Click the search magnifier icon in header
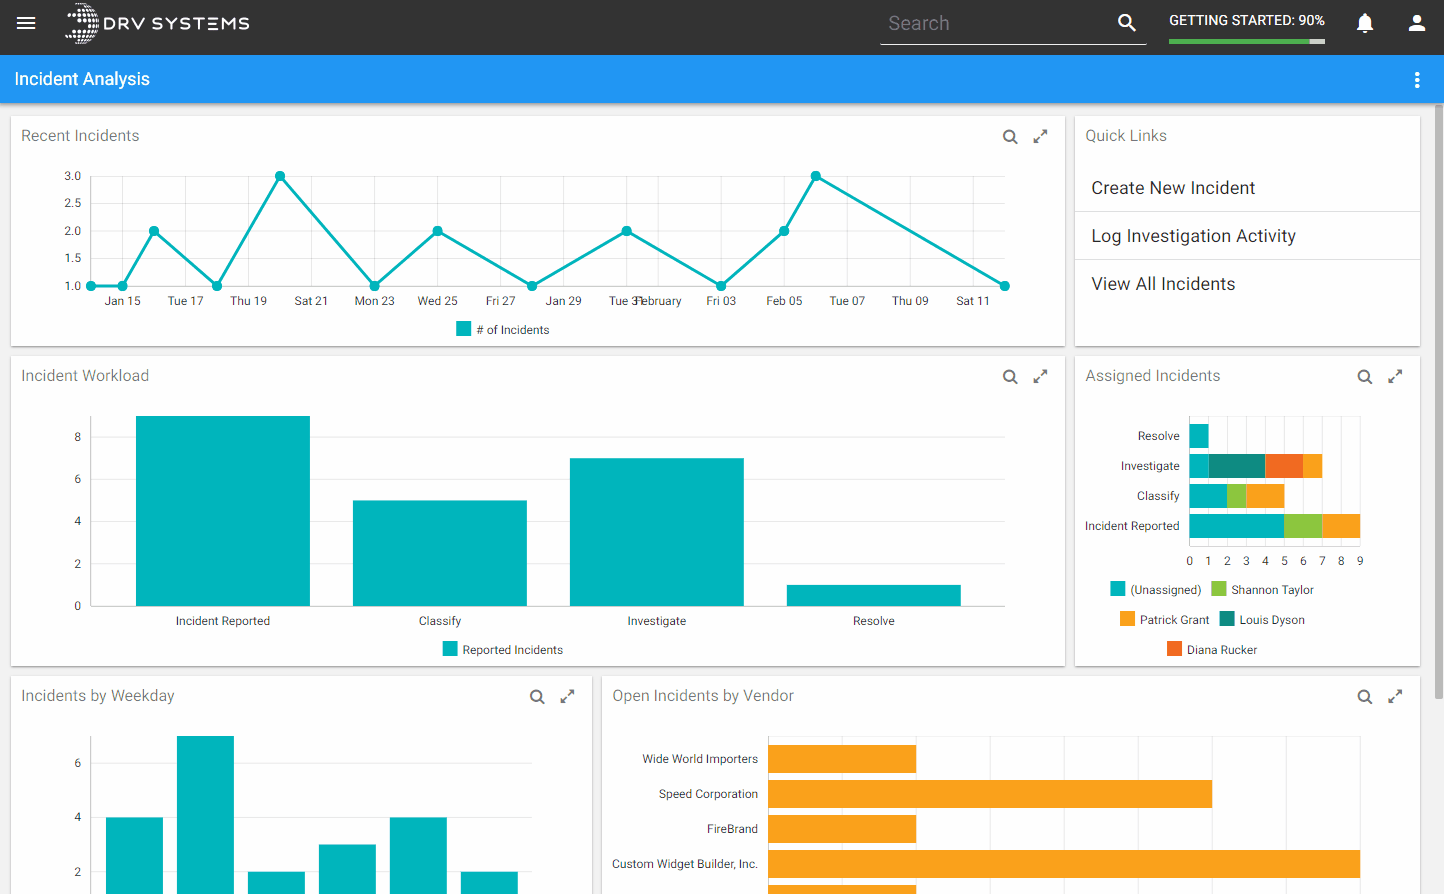Screen dimensions: 1444x894 1127,23
